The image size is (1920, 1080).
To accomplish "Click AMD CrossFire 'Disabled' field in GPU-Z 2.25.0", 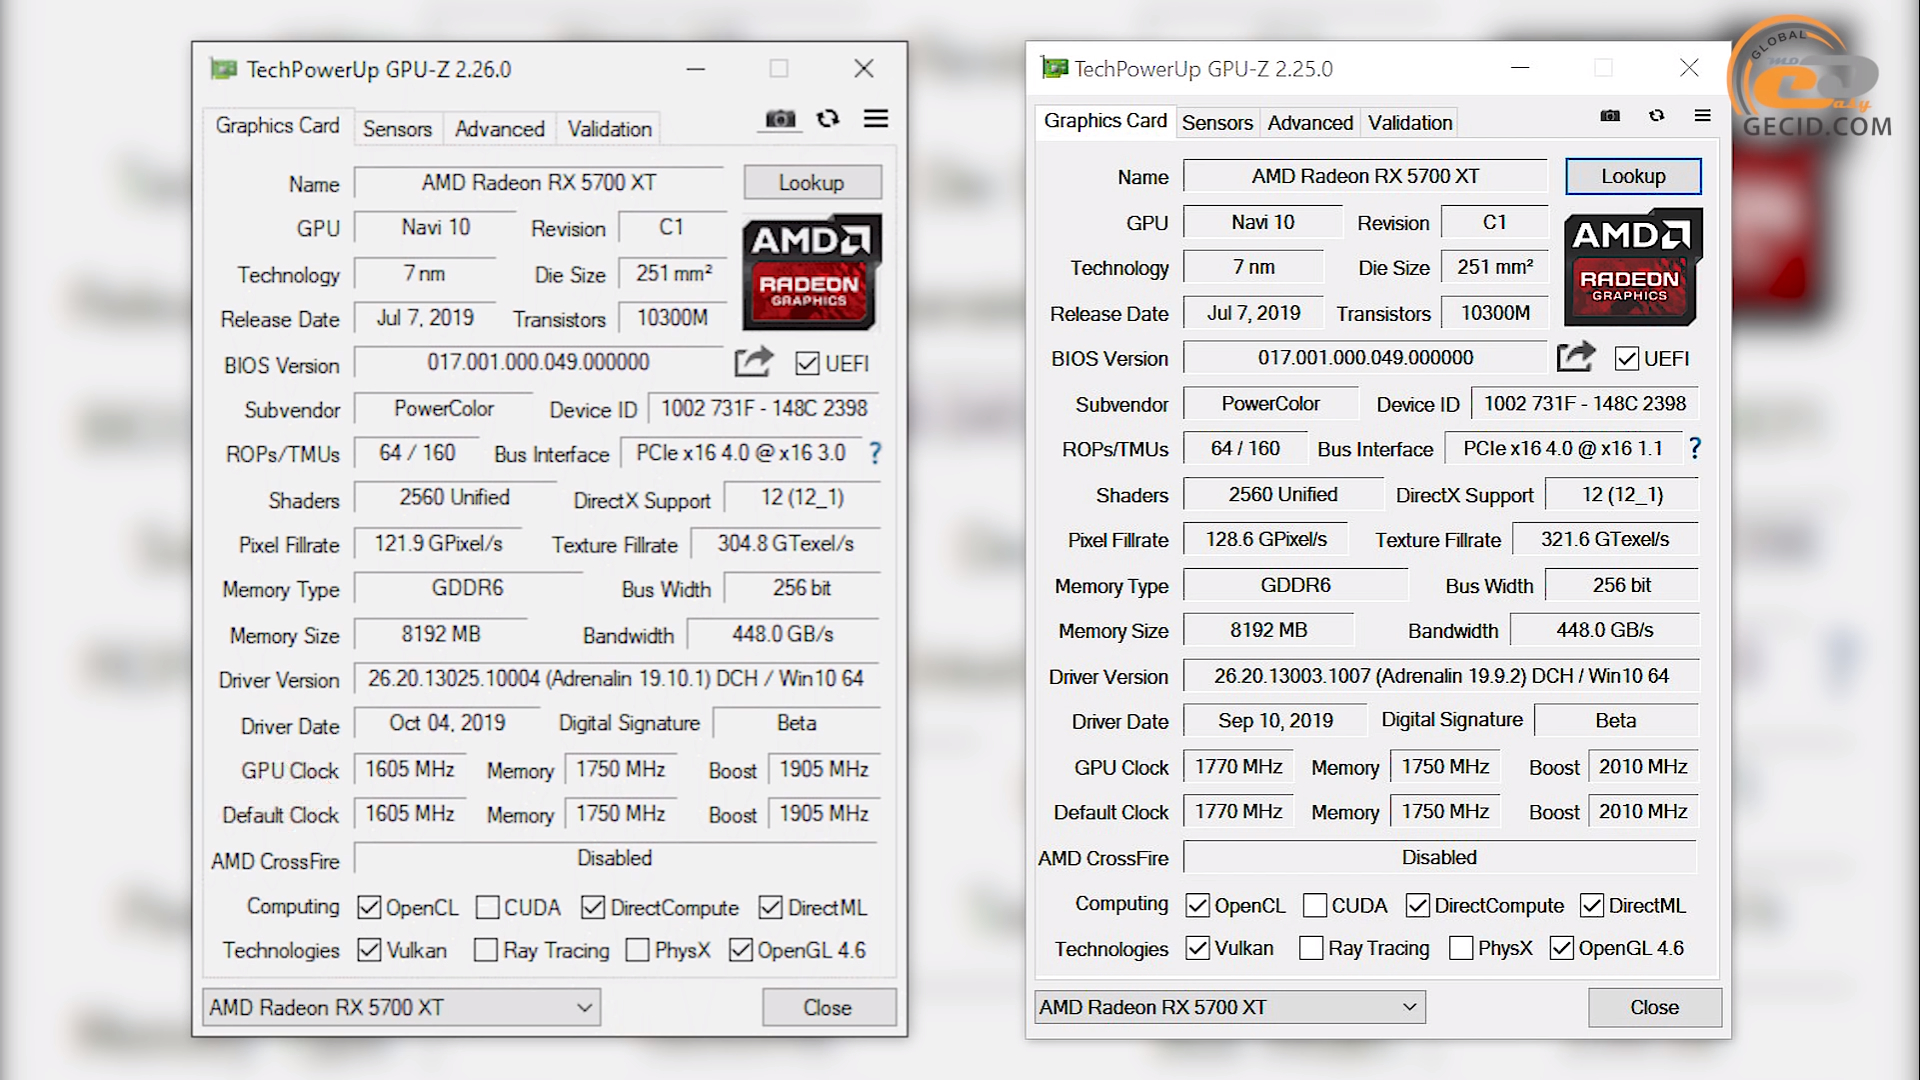I will pyautogui.click(x=1440, y=858).
